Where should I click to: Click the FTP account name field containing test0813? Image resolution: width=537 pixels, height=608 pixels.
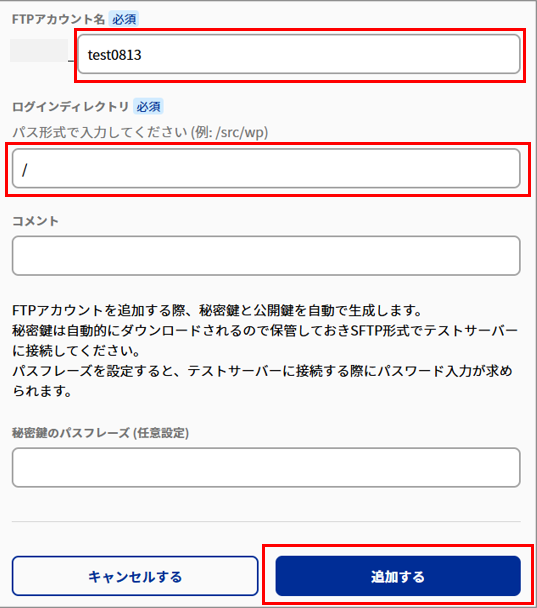(x=299, y=54)
